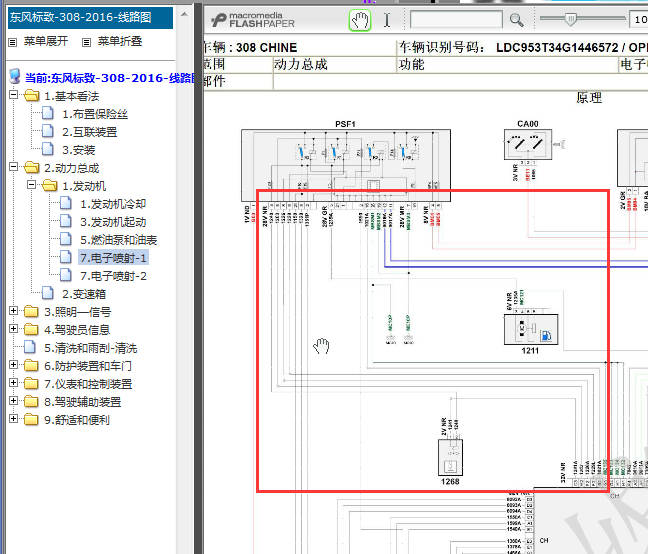
Task: Click 菜单展开 to expand the menu
Action: coord(45,41)
